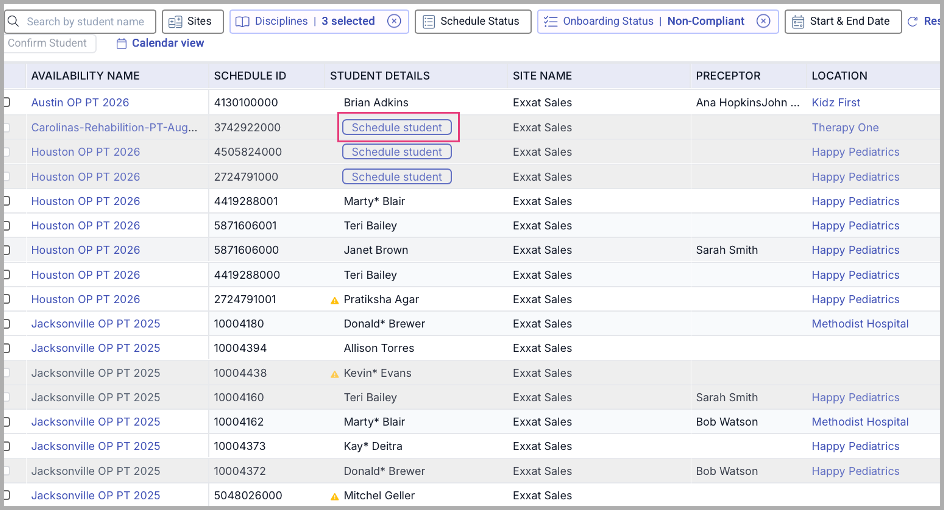Click warning icon next to Mitchel Geller
944x510 pixels.
pyautogui.click(x=335, y=496)
